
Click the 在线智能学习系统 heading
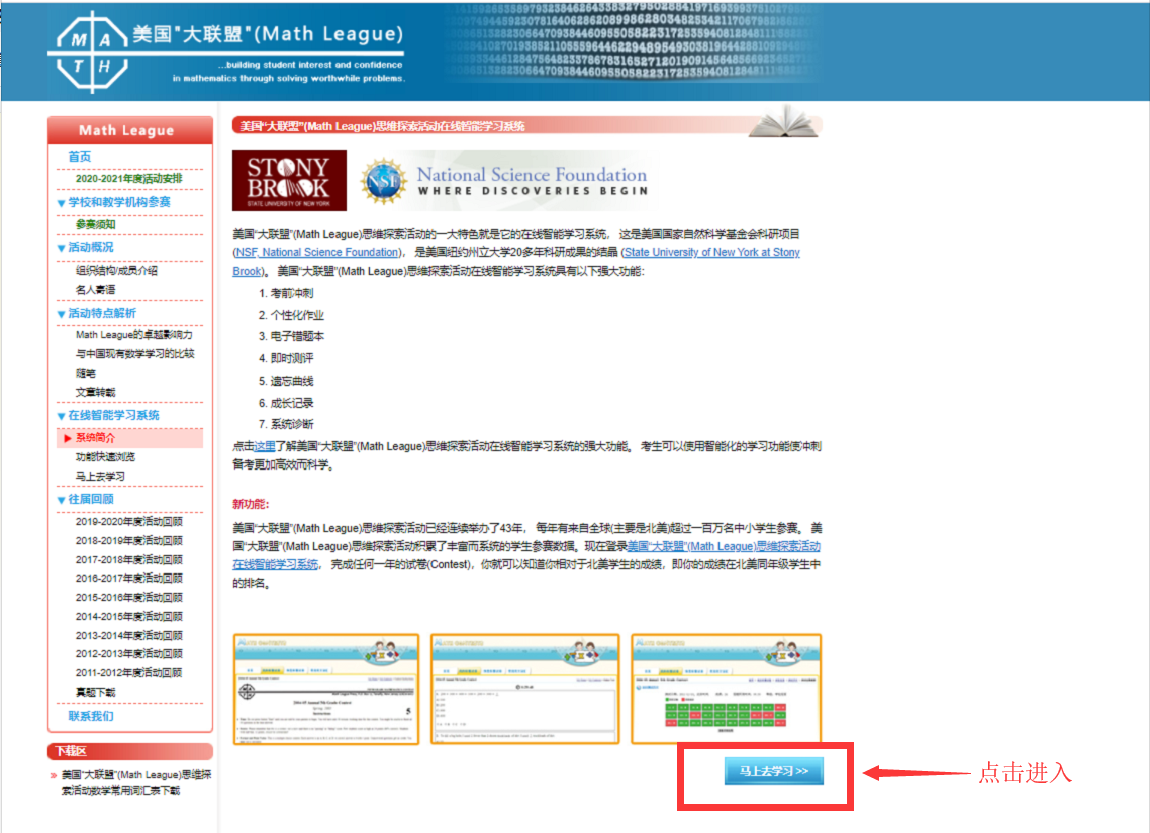coord(114,415)
